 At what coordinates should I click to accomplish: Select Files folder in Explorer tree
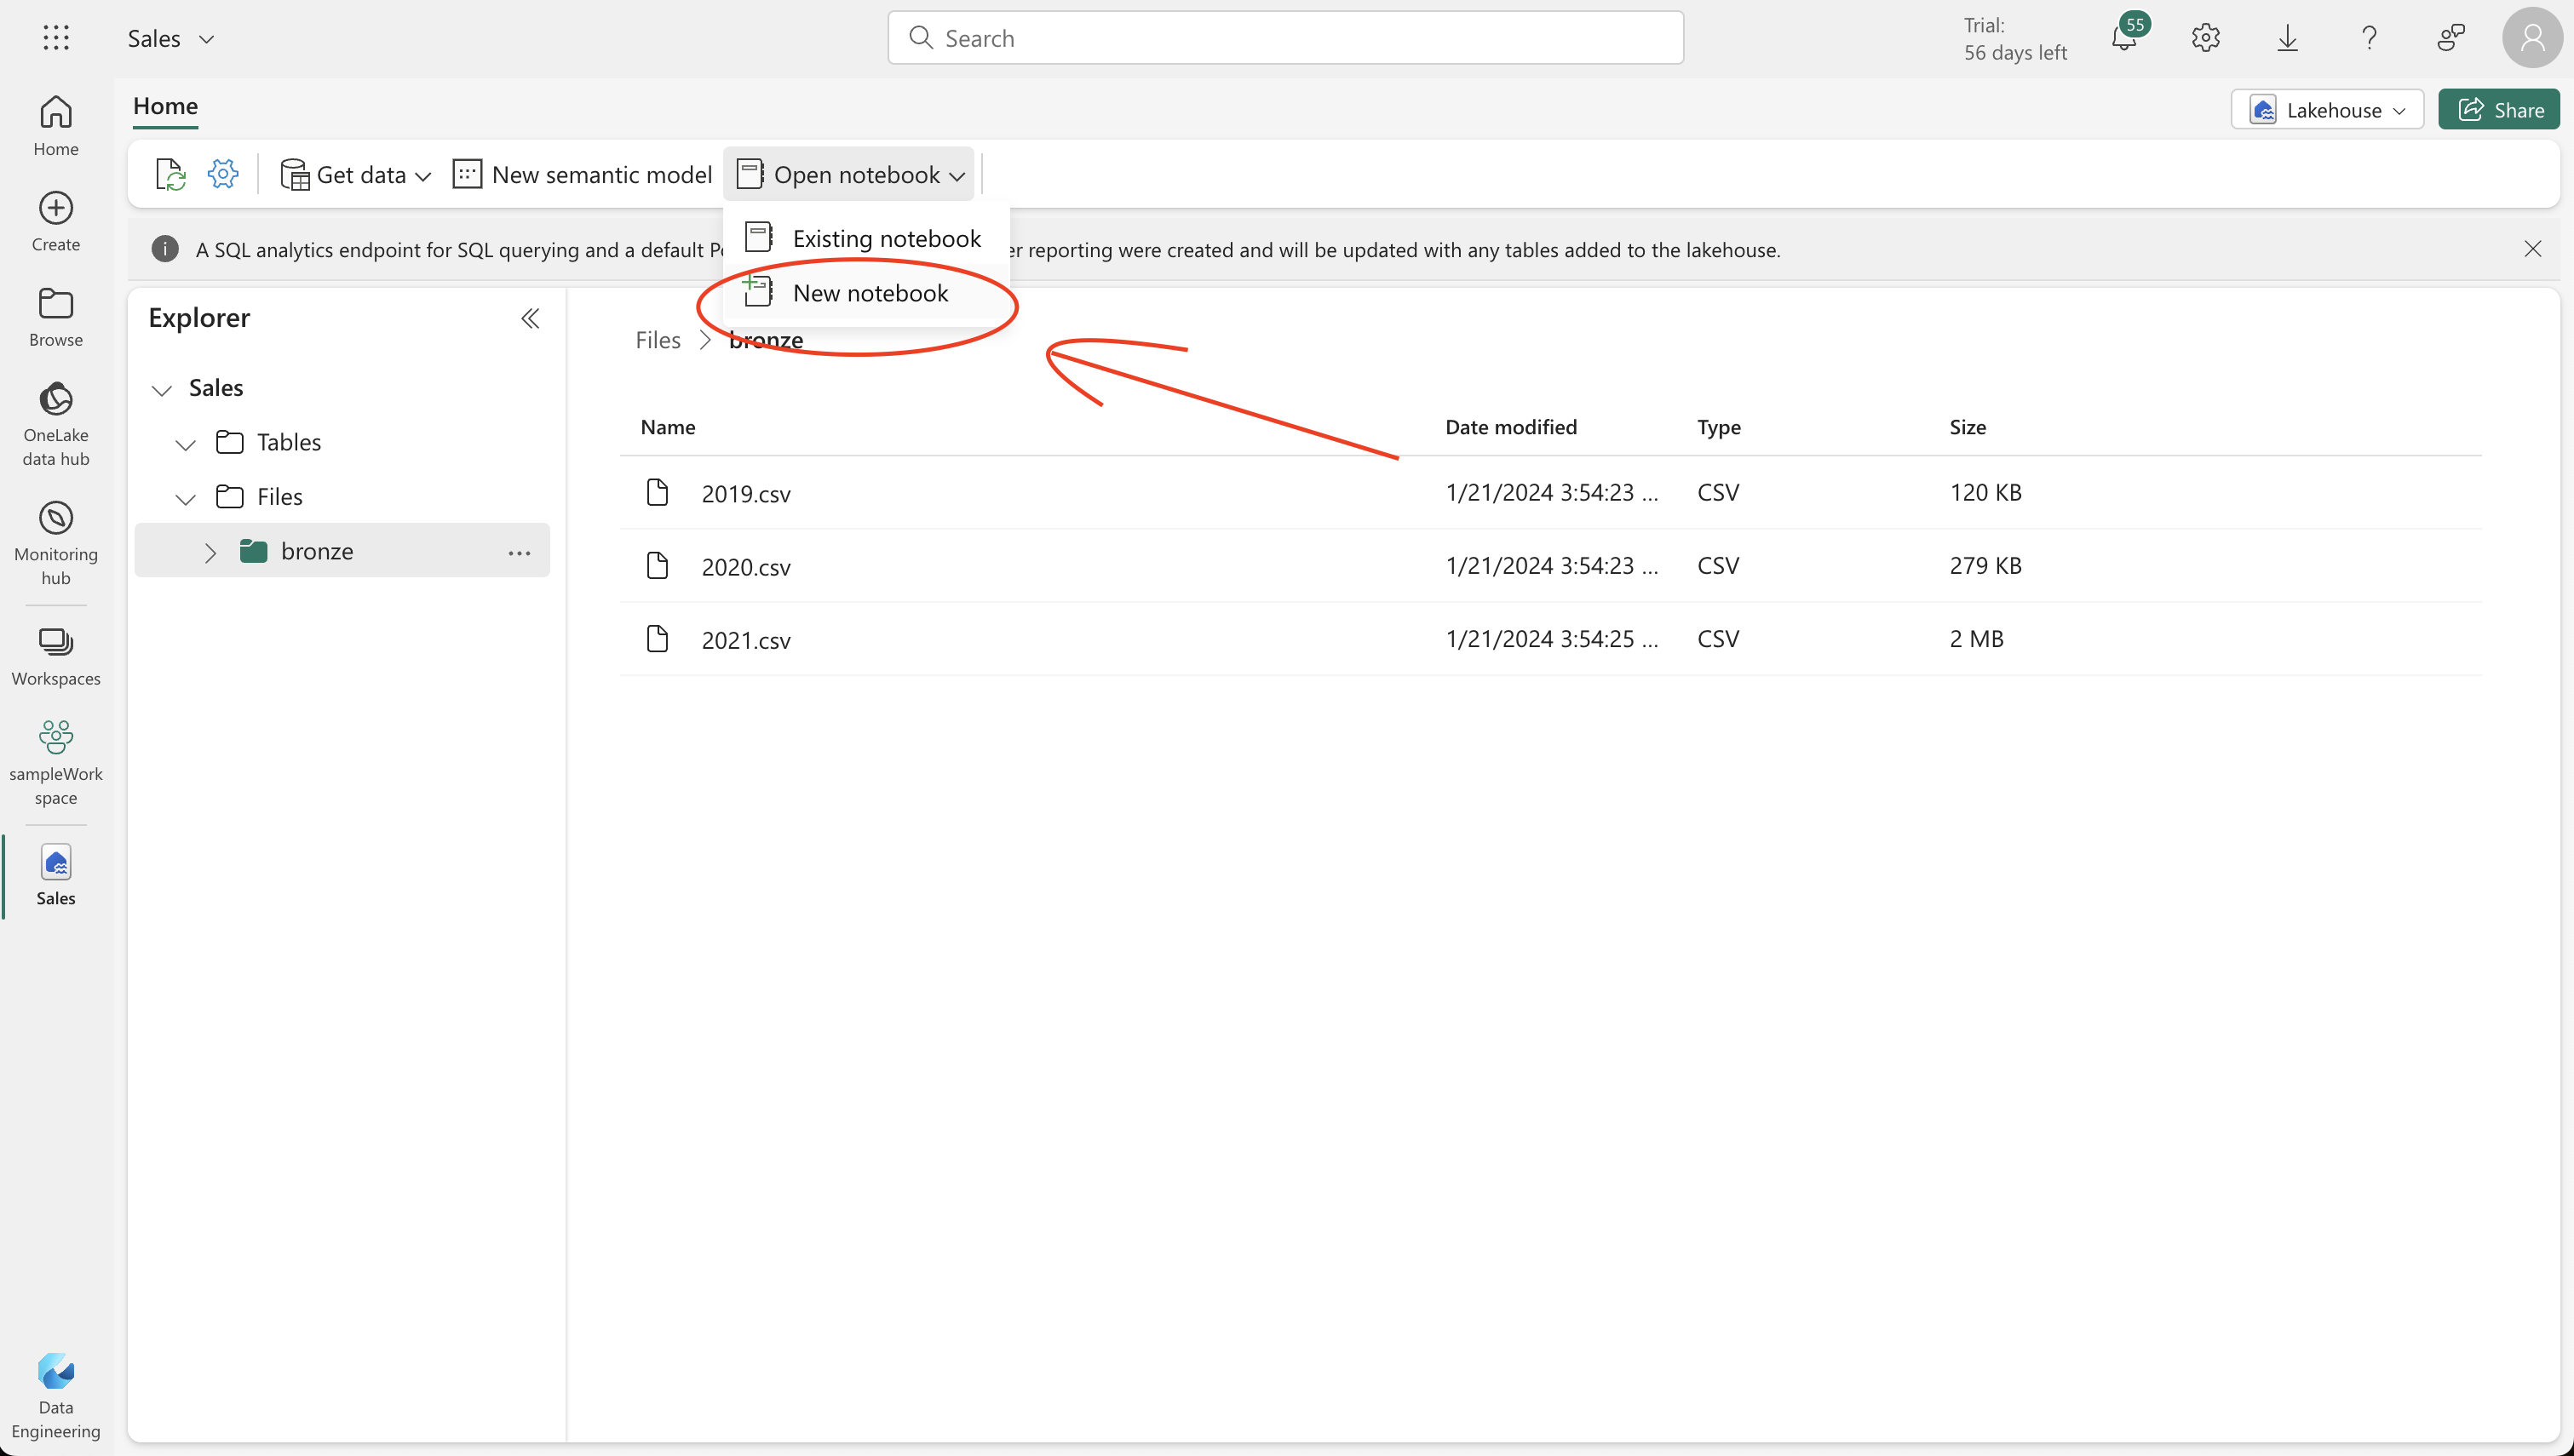[x=279, y=497]
